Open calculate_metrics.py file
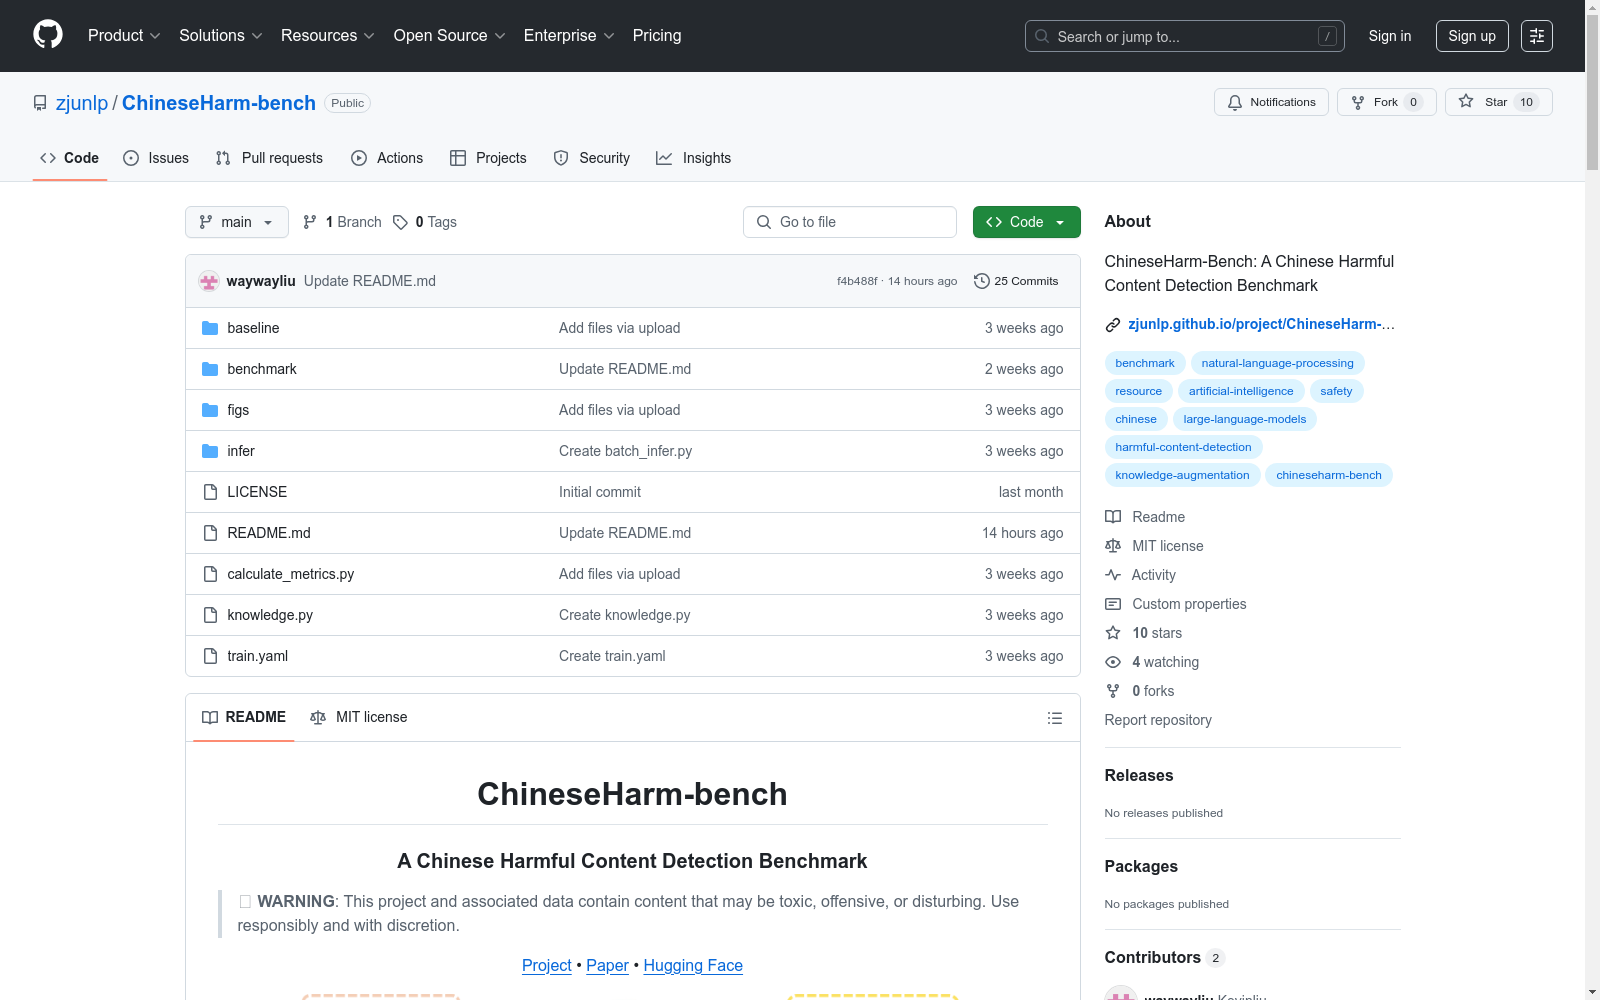The width and height of the screenshot is (1600, 1000). tap(291, 574)
